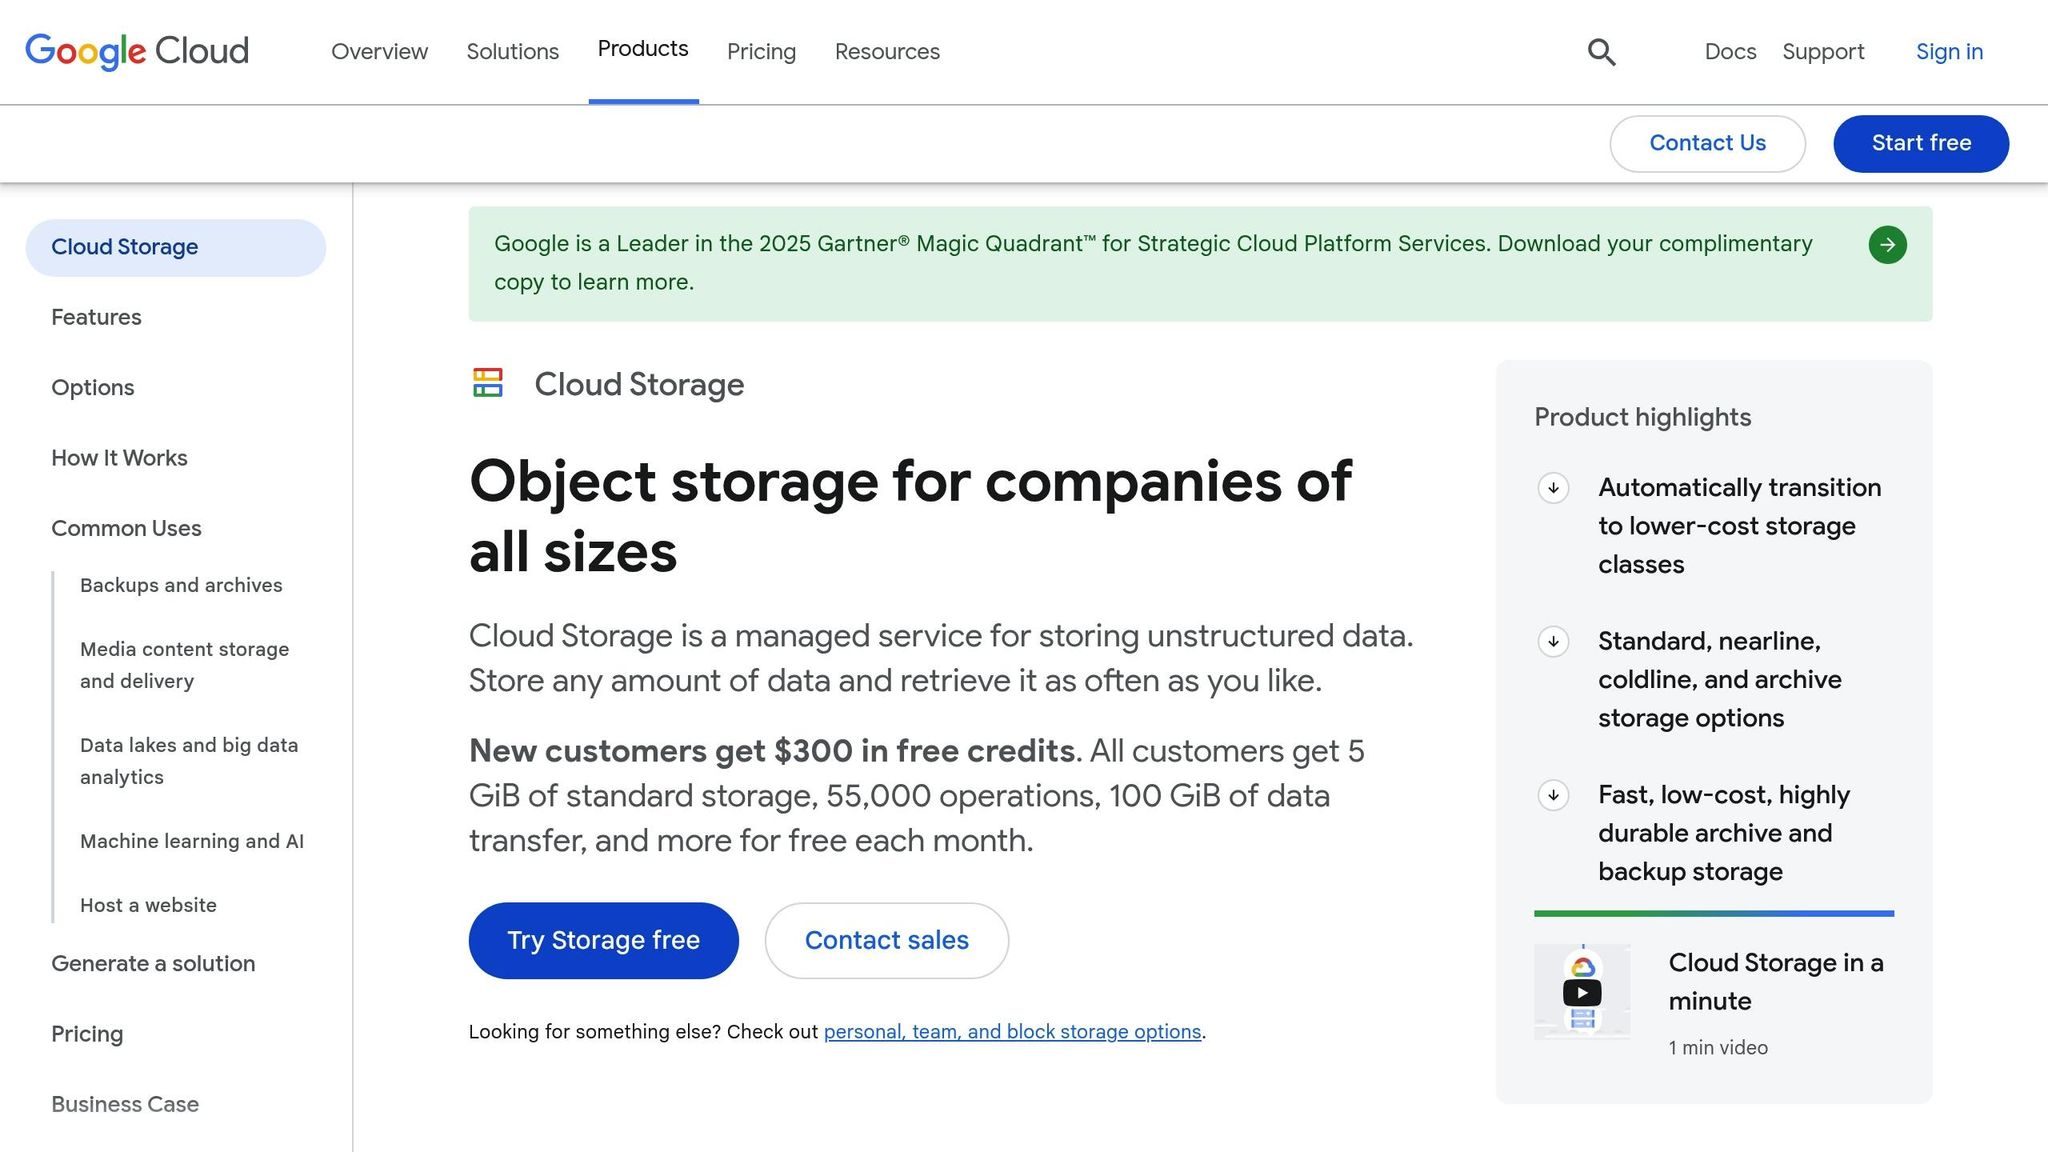
Task: Click Try Storage free
Action: 603,940
